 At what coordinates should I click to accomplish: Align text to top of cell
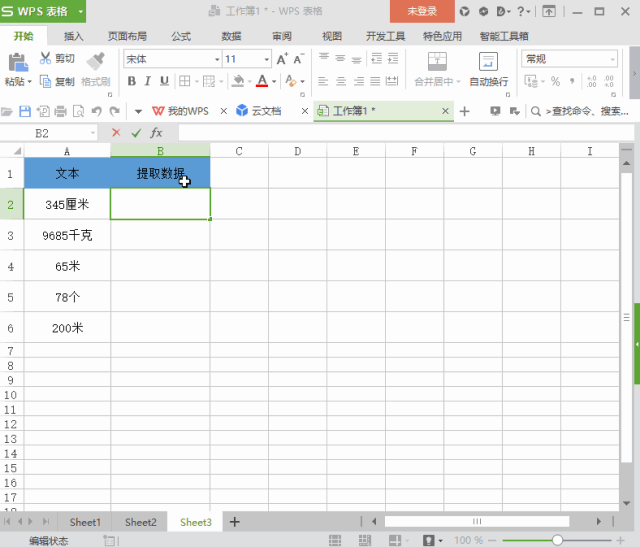coord(324,59)
